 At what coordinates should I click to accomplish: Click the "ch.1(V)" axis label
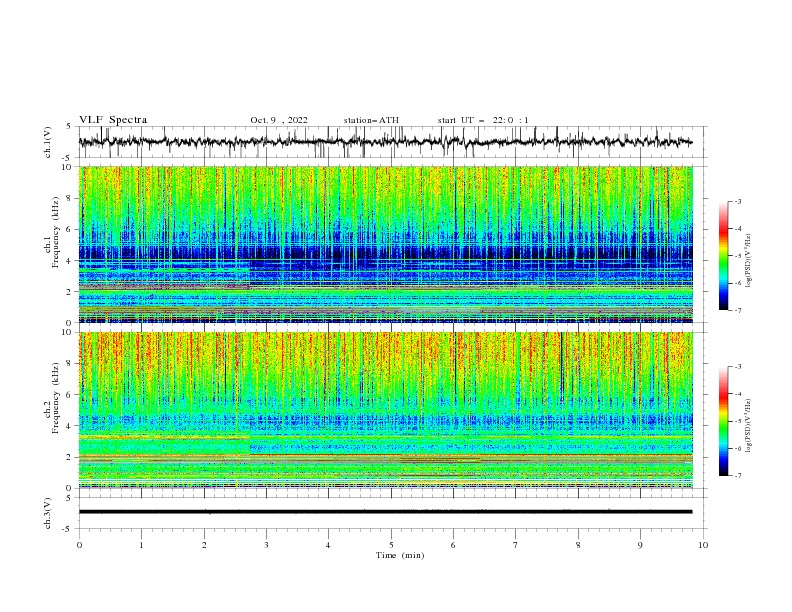point(48,142)
